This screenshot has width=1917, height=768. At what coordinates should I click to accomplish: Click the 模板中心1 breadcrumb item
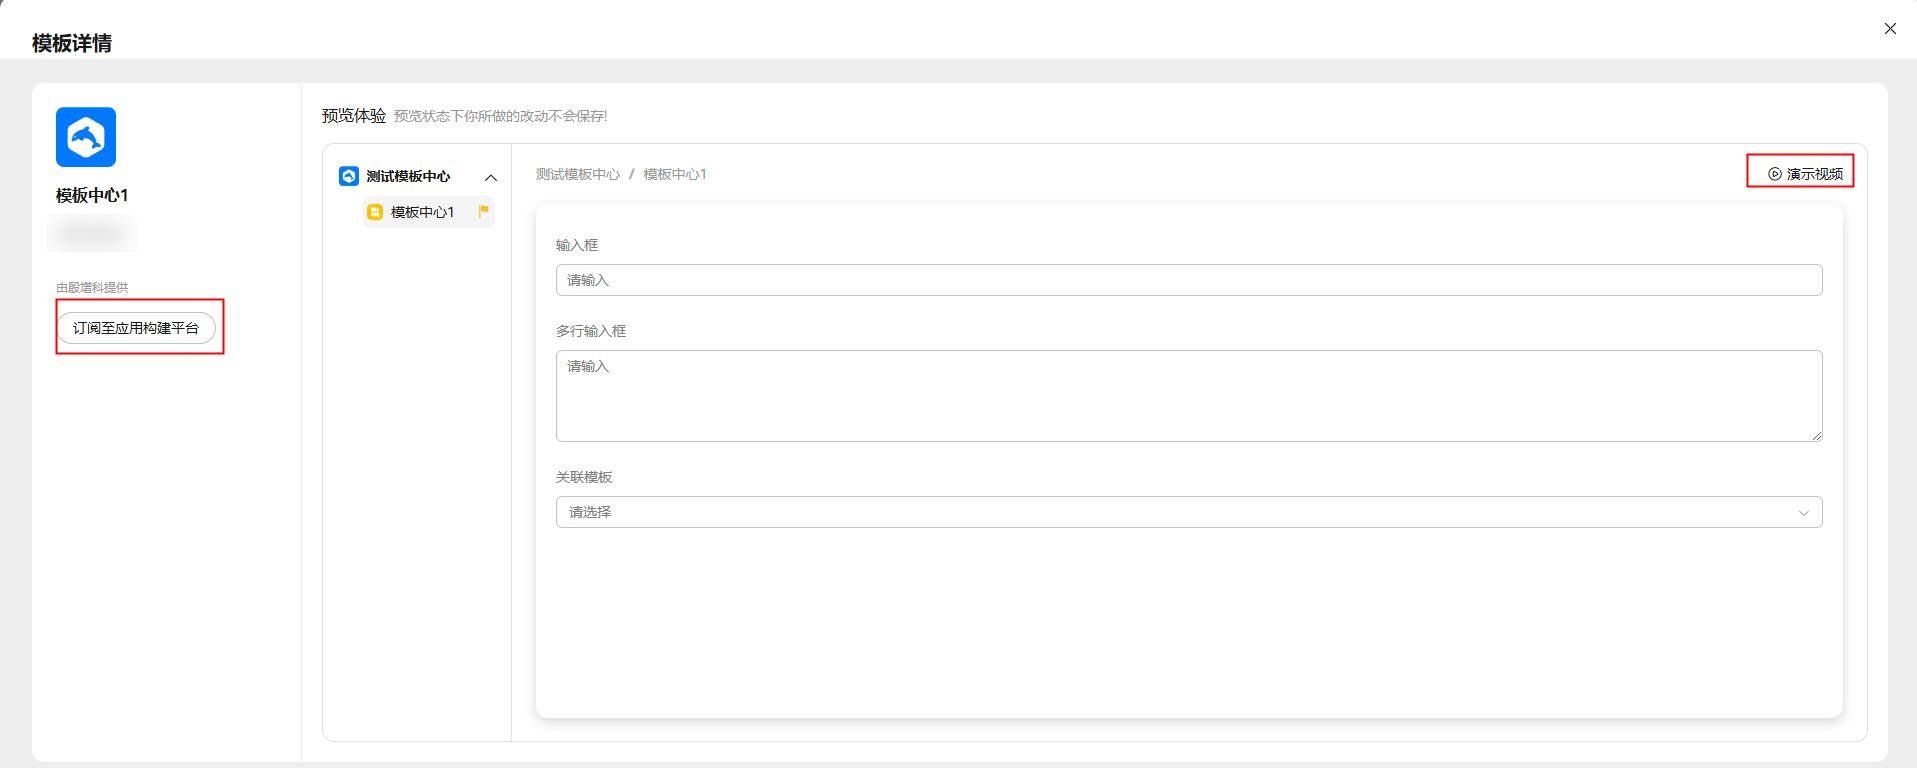(x=675, y=174)
